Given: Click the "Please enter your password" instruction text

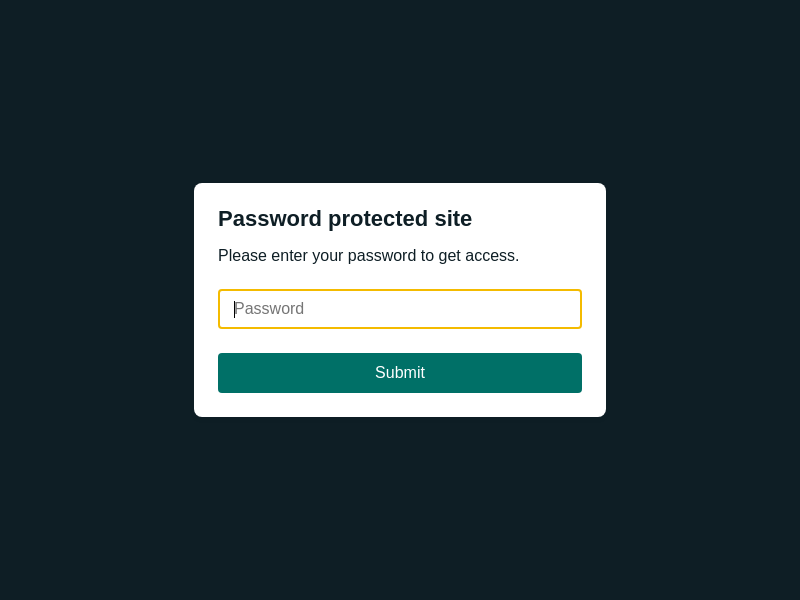Looking at the screenshot, I should [x=368, y=256].
